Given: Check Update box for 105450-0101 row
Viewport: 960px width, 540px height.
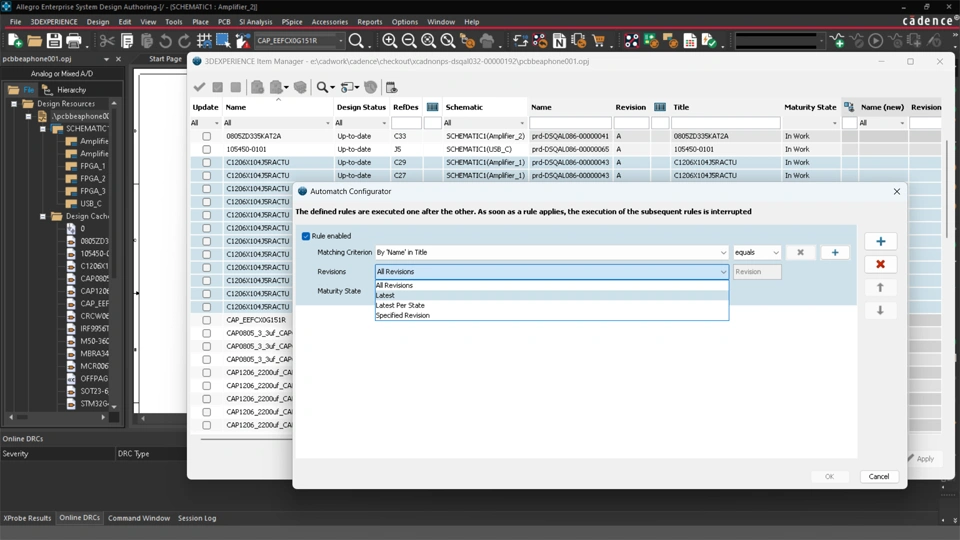Looking at the screenshot, I should pyautogui.click(x=206, y=149).
